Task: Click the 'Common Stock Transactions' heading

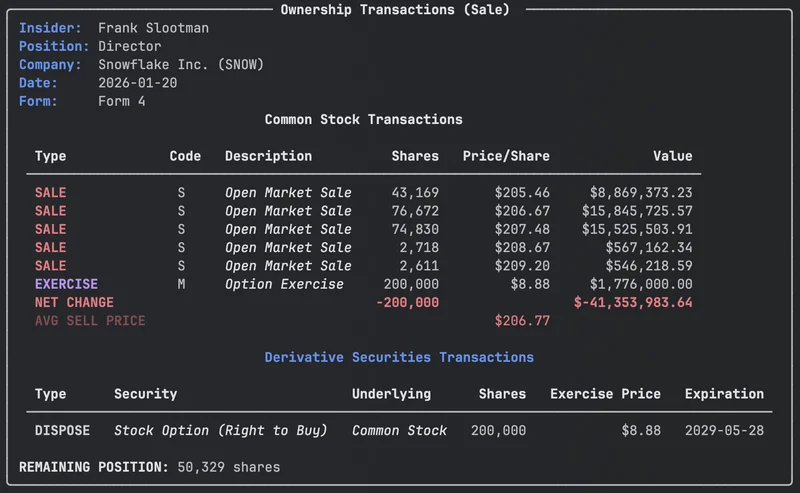Action: point(363,120)
